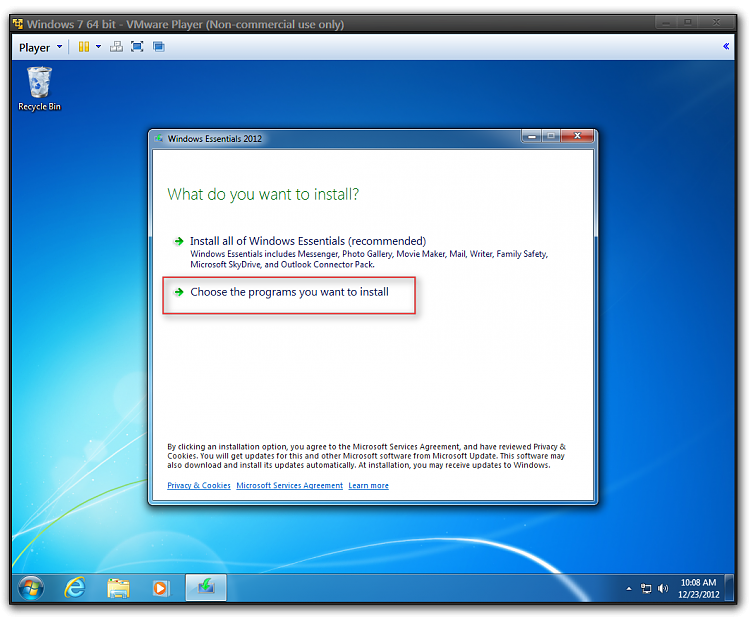Click the green arrow beside Choose the programs
The height and width of the screenshot is (618, 750).
[178, 292]
